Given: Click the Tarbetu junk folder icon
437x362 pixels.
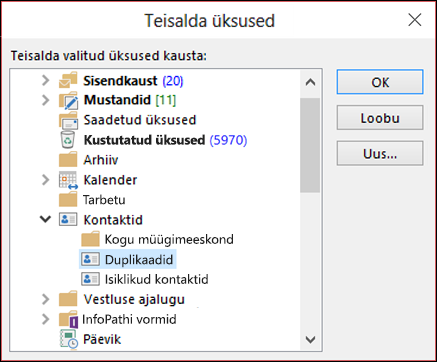Looking at the screenshot, I should coord(68,199).
